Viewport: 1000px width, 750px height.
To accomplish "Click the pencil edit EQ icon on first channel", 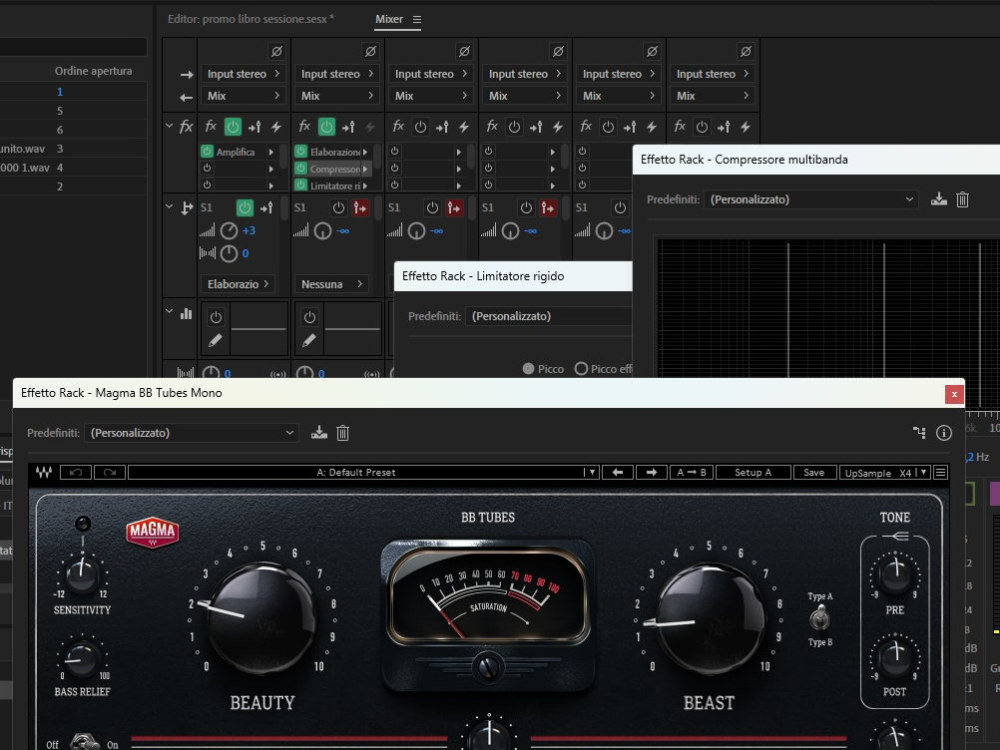I will point(216,341).
